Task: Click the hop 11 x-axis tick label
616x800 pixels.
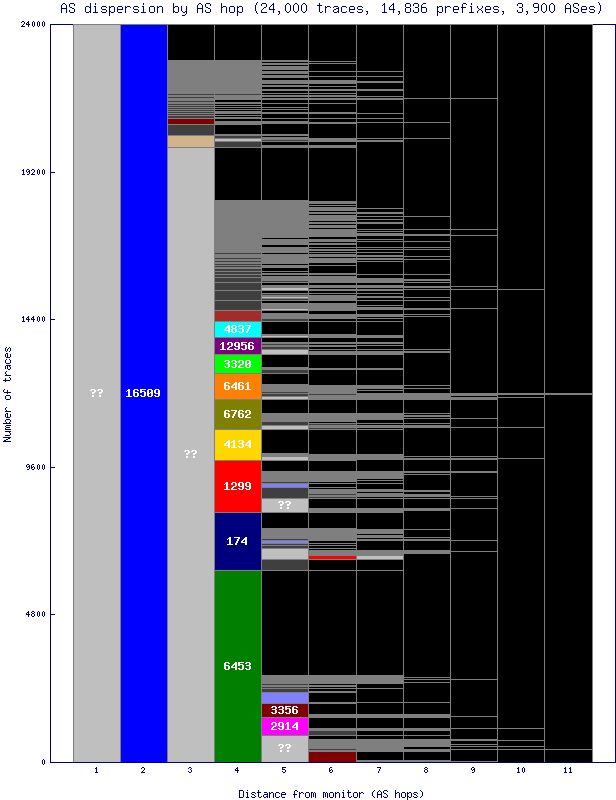Action: click(568, 772)
